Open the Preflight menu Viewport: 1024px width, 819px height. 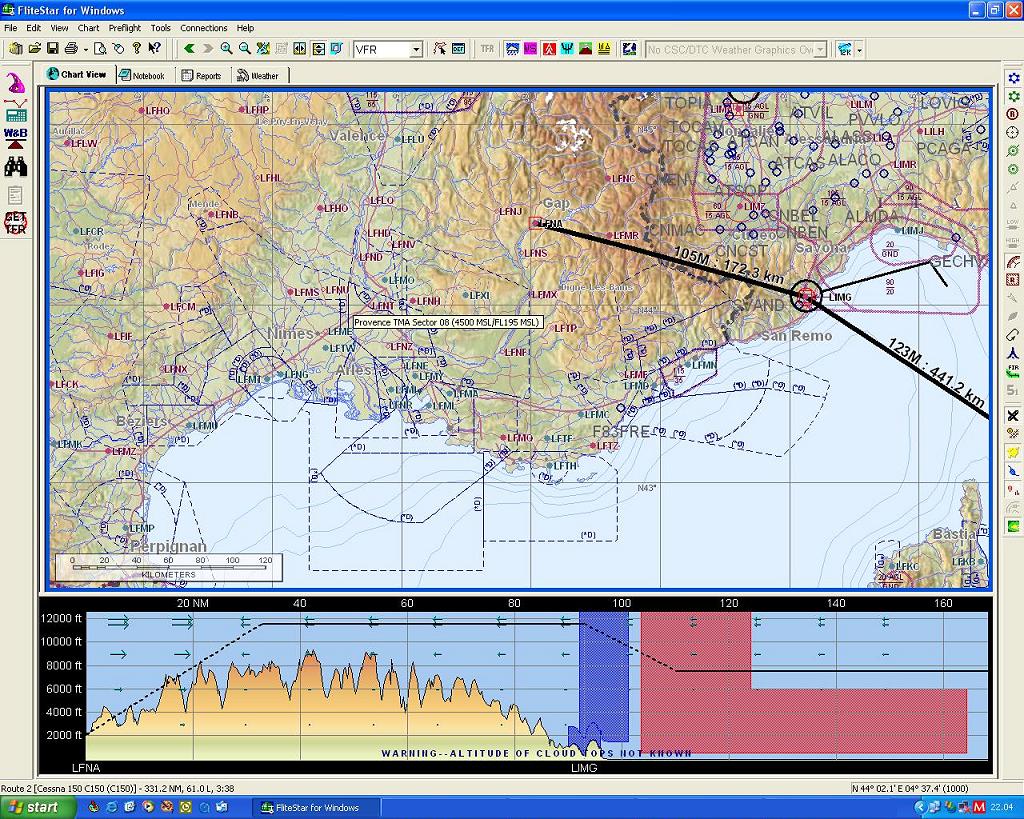(x=125, y=28)
